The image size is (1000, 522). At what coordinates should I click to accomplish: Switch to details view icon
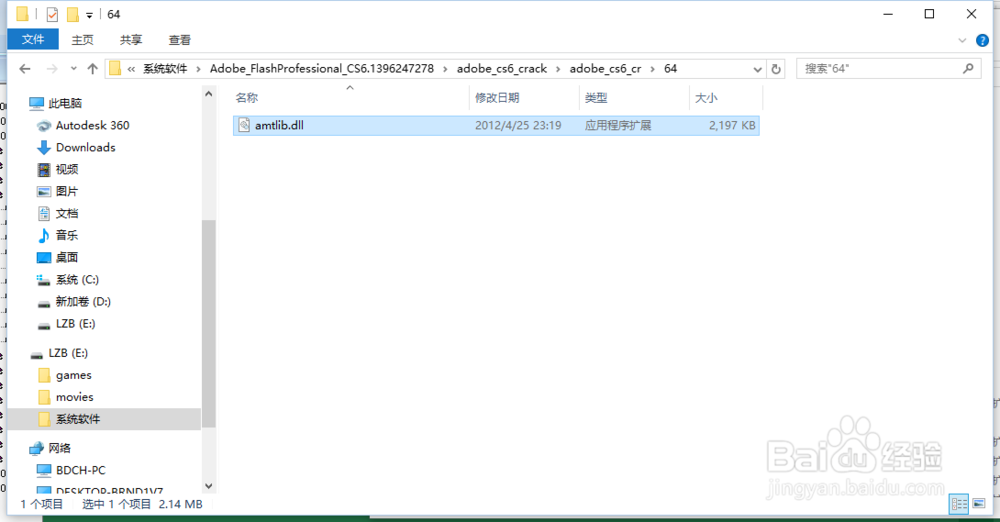(959, 503)
